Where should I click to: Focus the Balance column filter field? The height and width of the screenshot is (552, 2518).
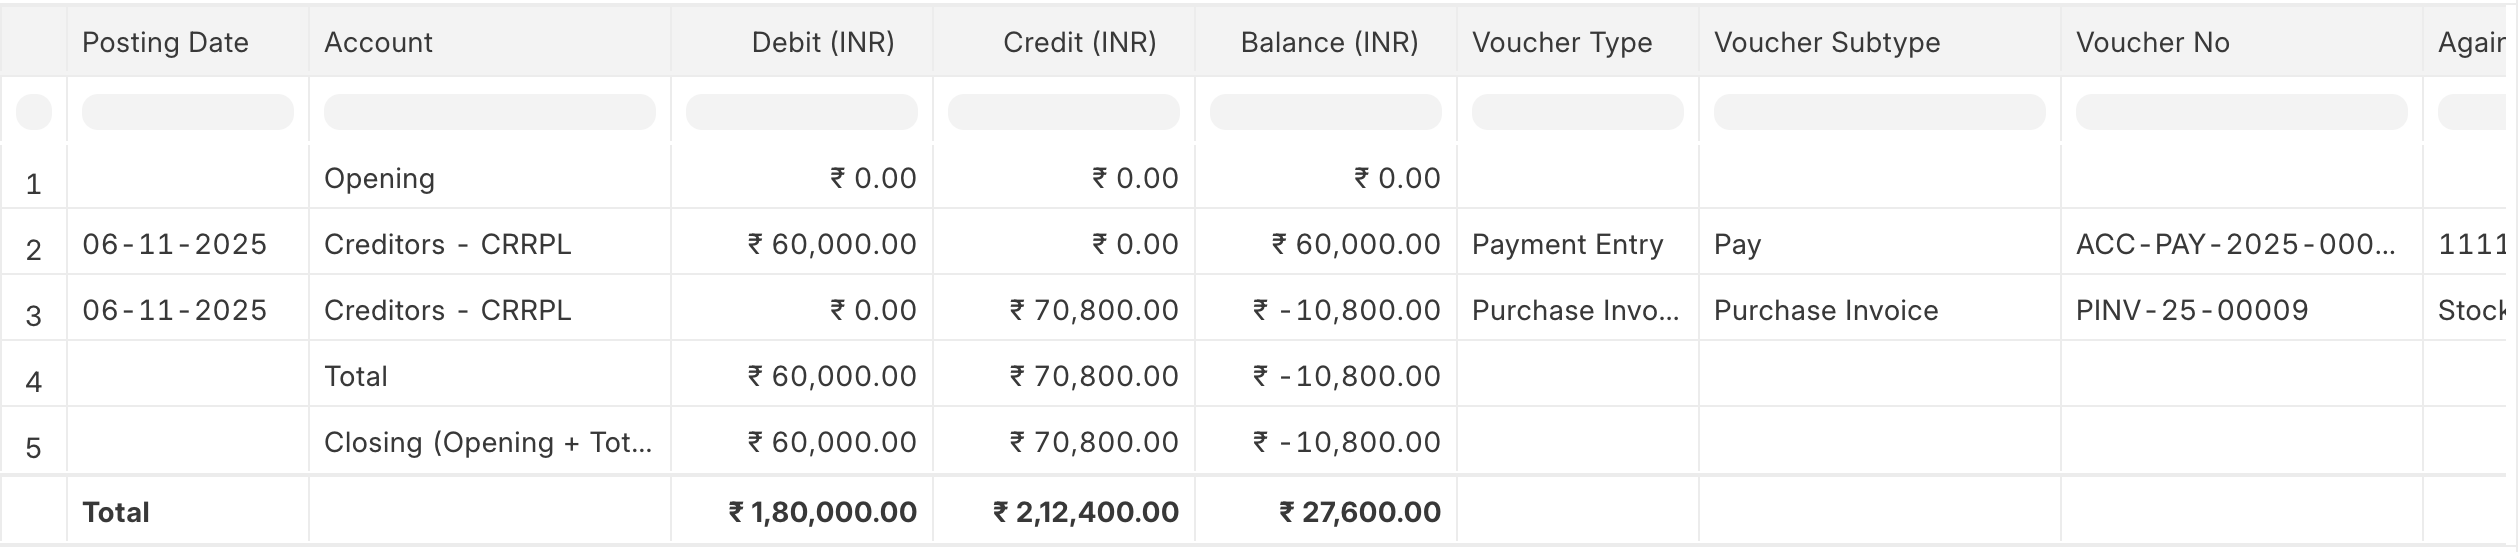click(x=1326, y=112)
